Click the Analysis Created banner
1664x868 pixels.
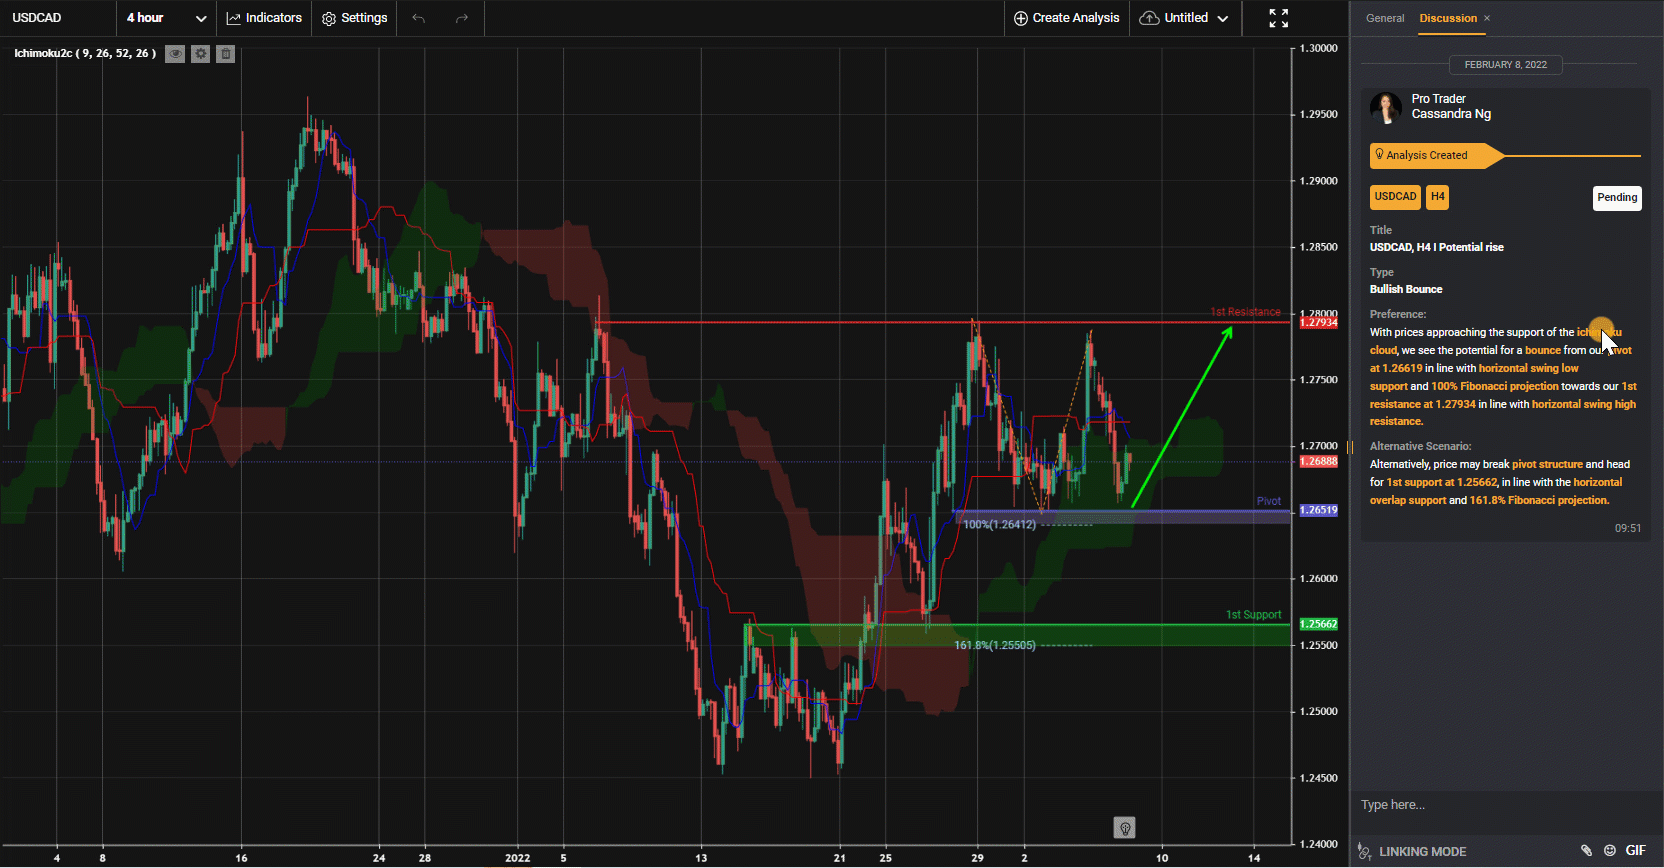point(1436,155)
